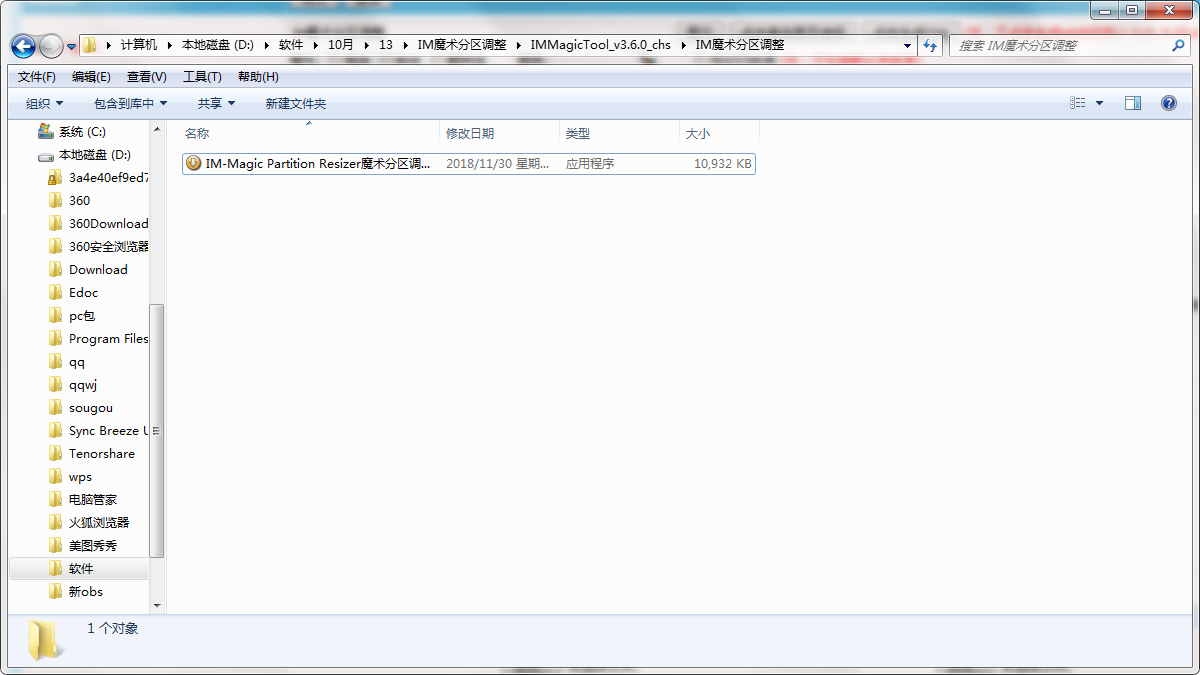Screen dimensions: 1200x675
Task: Open the 360安全浏览器 folder
Action: click(x=108, y=247)
